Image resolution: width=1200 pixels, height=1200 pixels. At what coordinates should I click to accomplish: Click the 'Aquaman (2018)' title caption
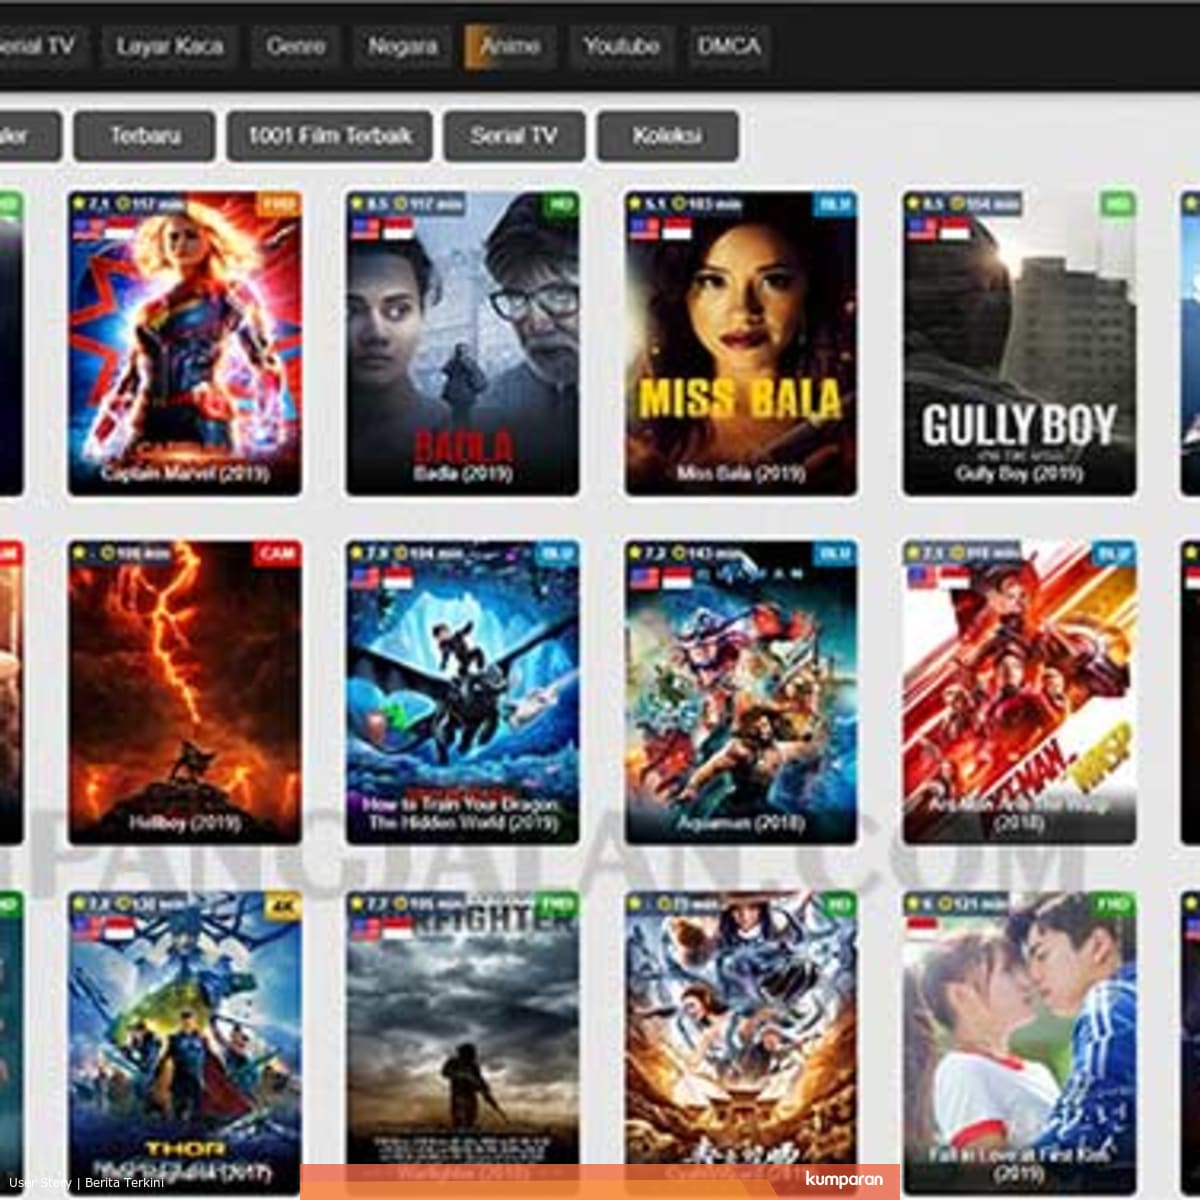[741, 823]
